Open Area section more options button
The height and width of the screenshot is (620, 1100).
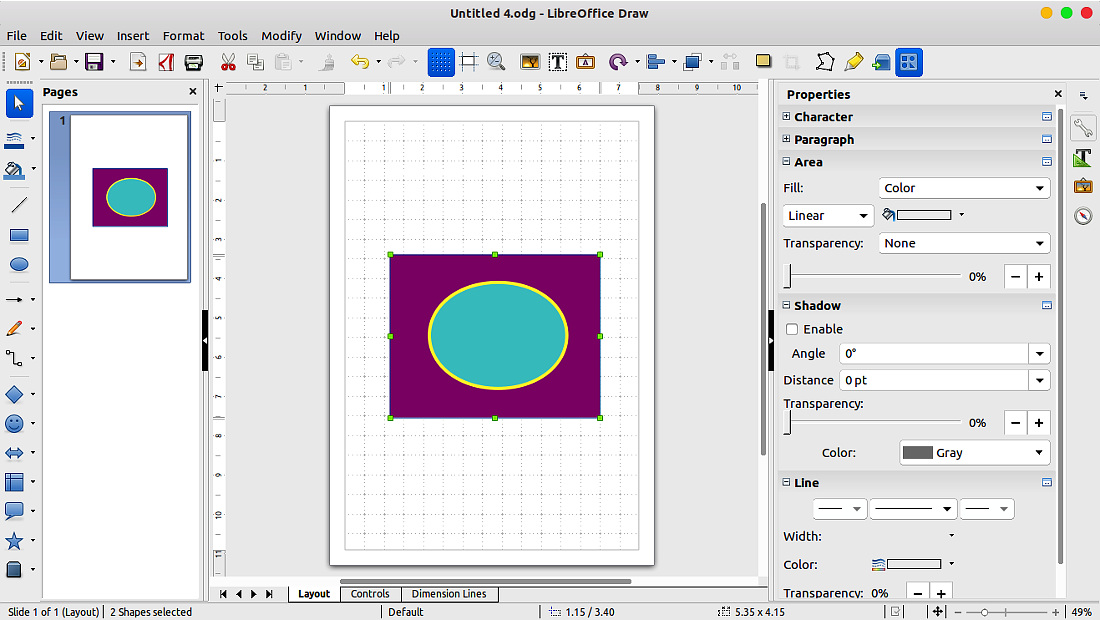coord(1047,162)
